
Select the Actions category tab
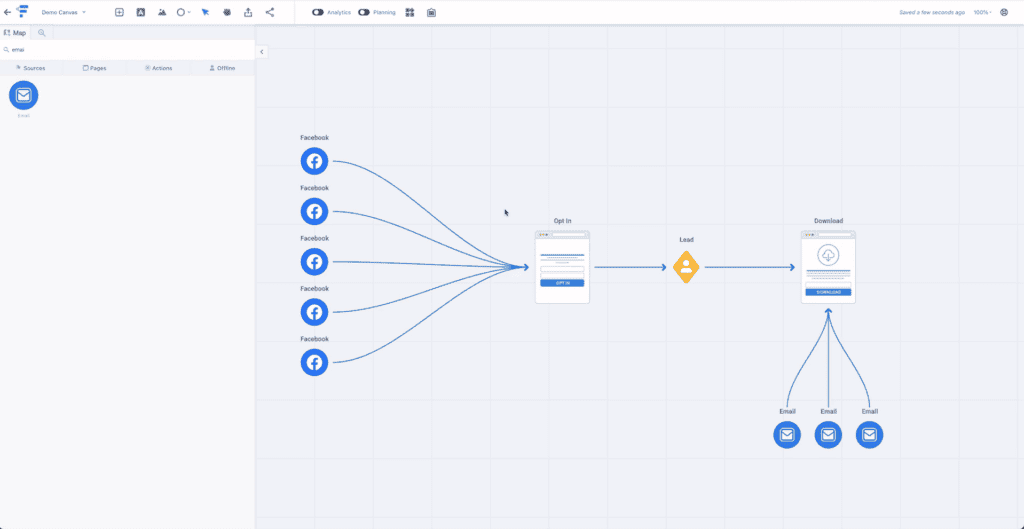[x=158, y=68]
